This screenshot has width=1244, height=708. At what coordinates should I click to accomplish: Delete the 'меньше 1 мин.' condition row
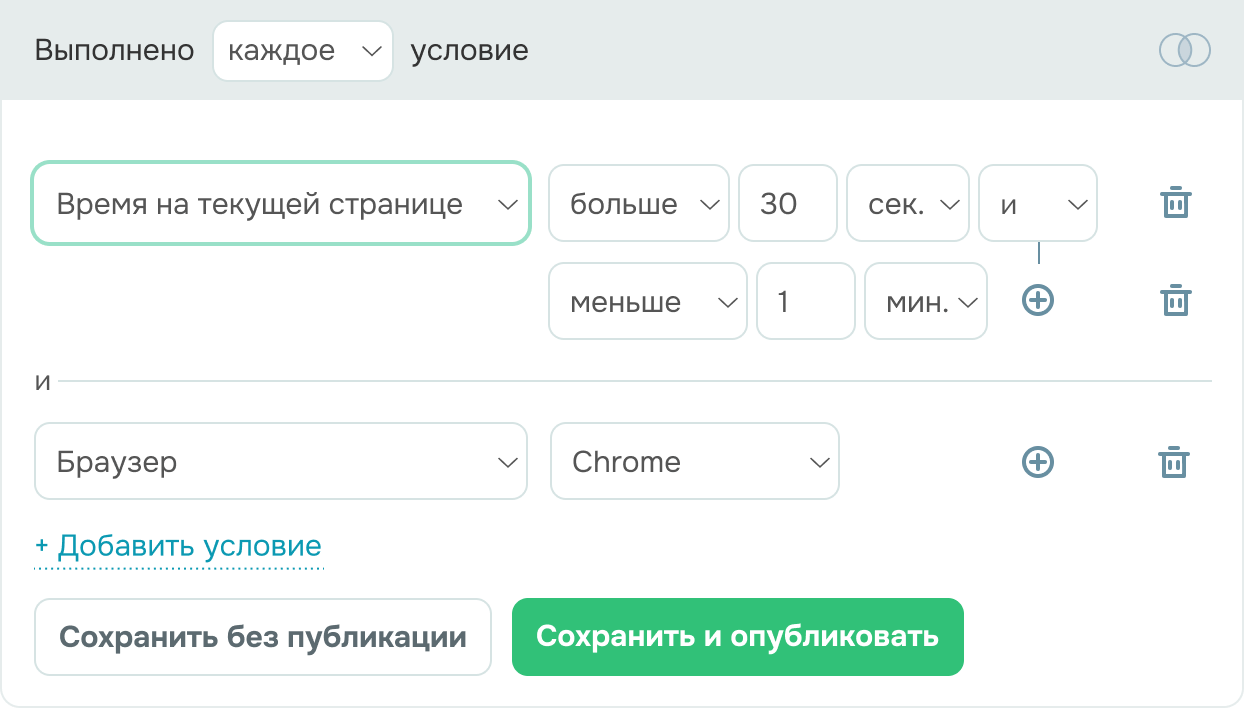(1175, 301)
